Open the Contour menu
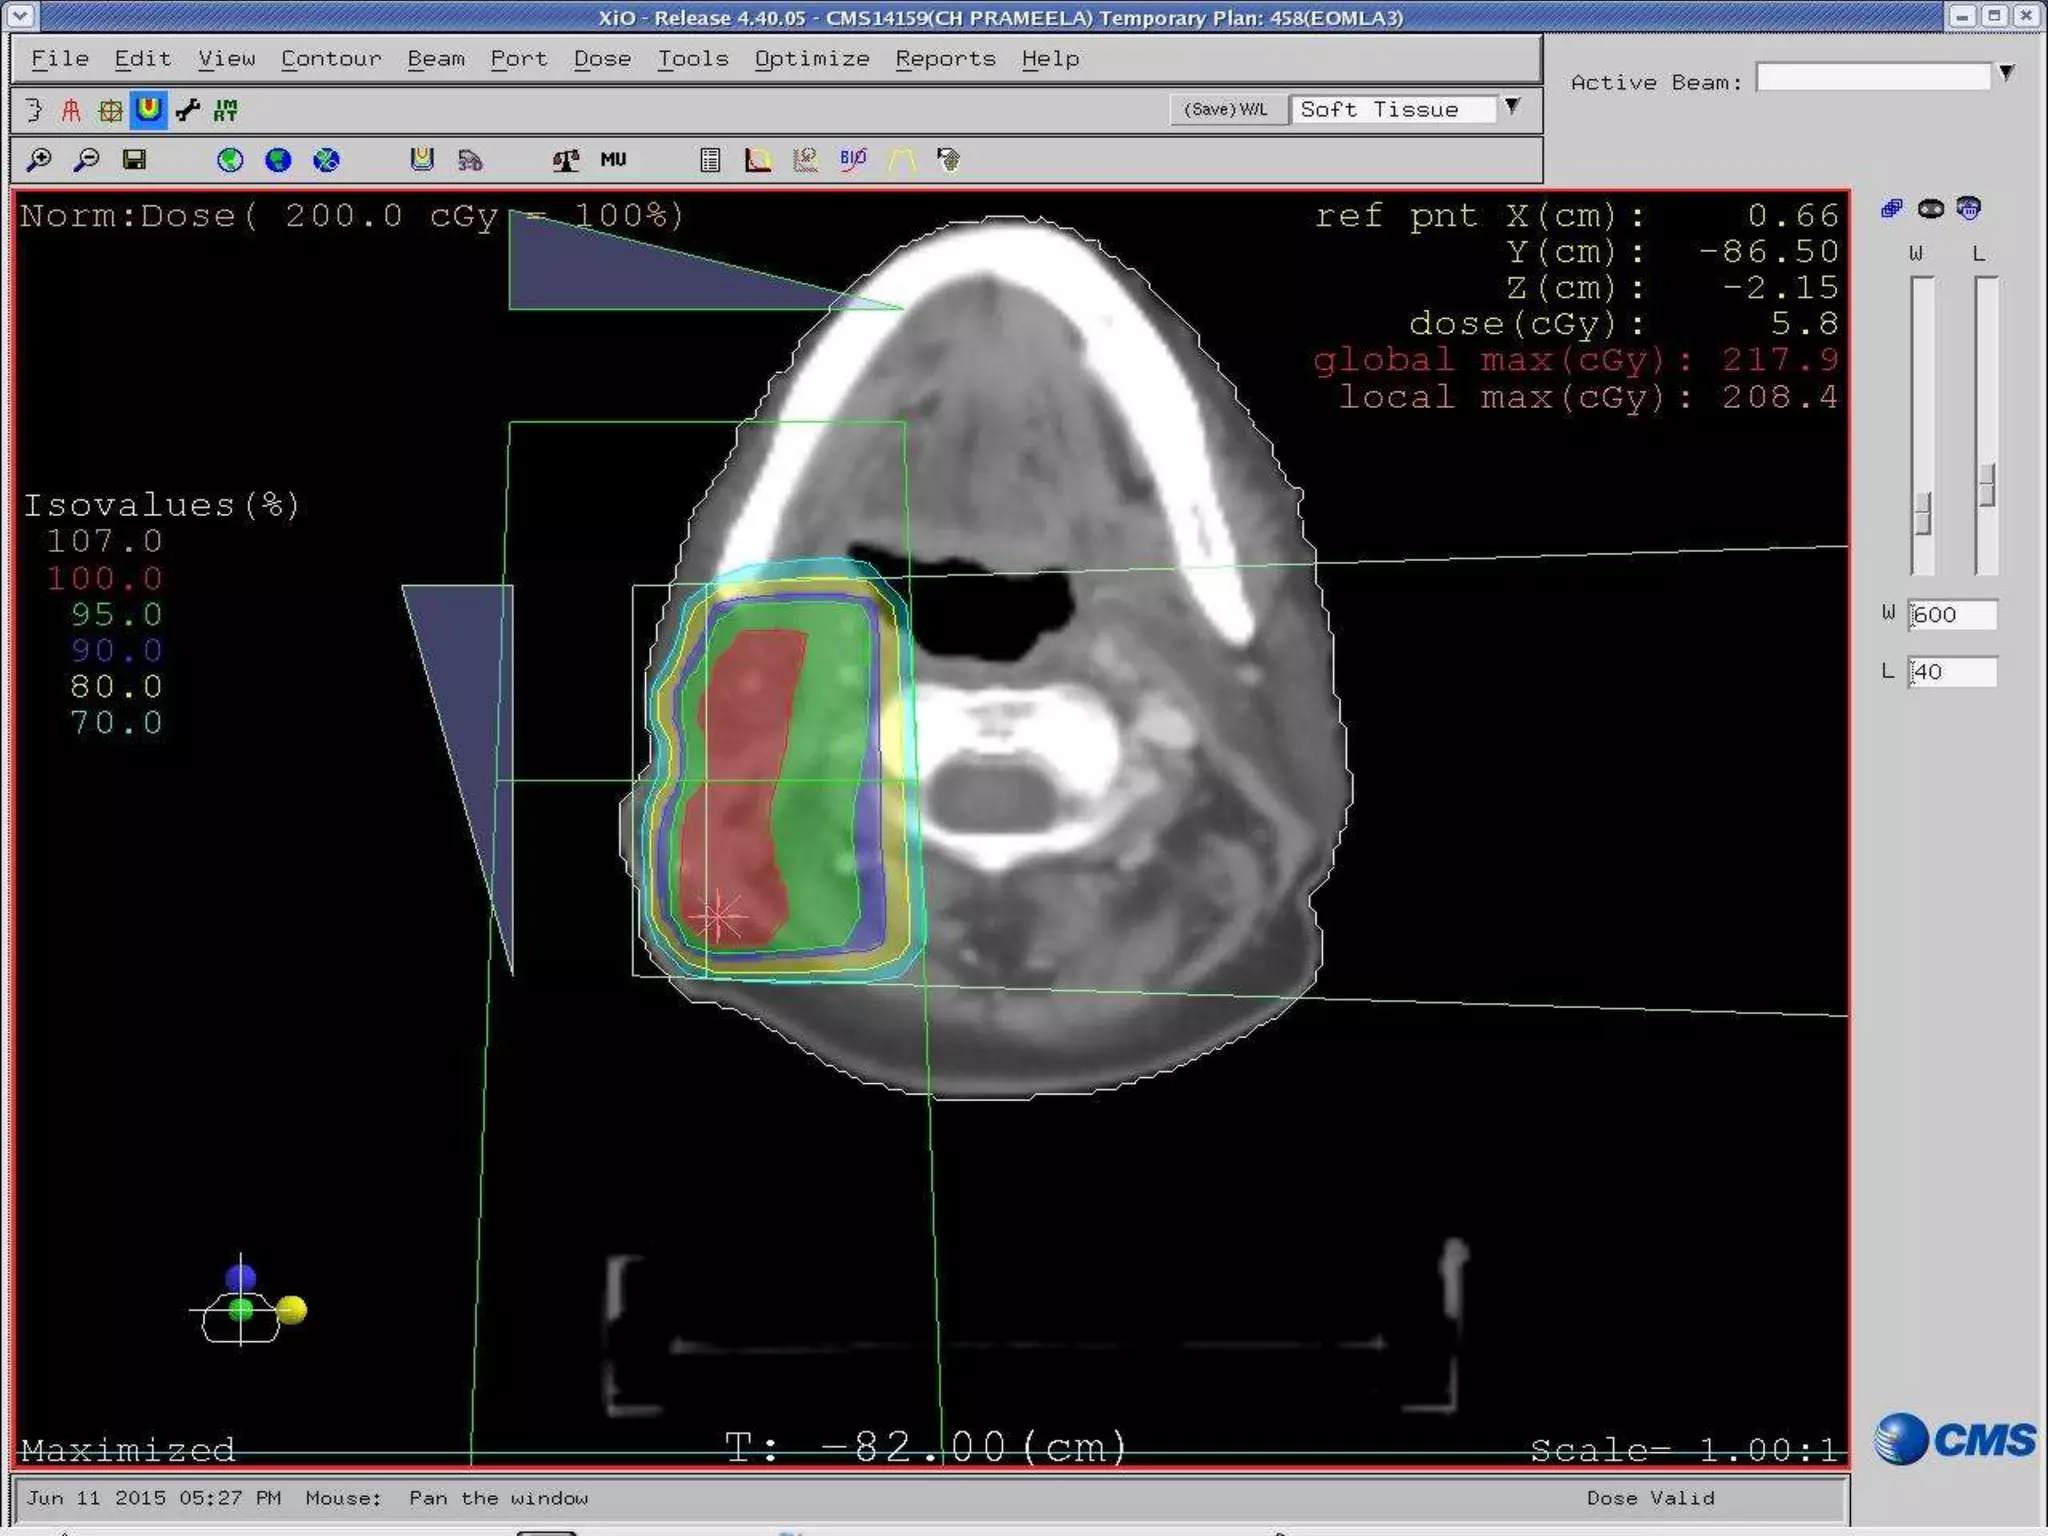 click(x=330, y=59)
